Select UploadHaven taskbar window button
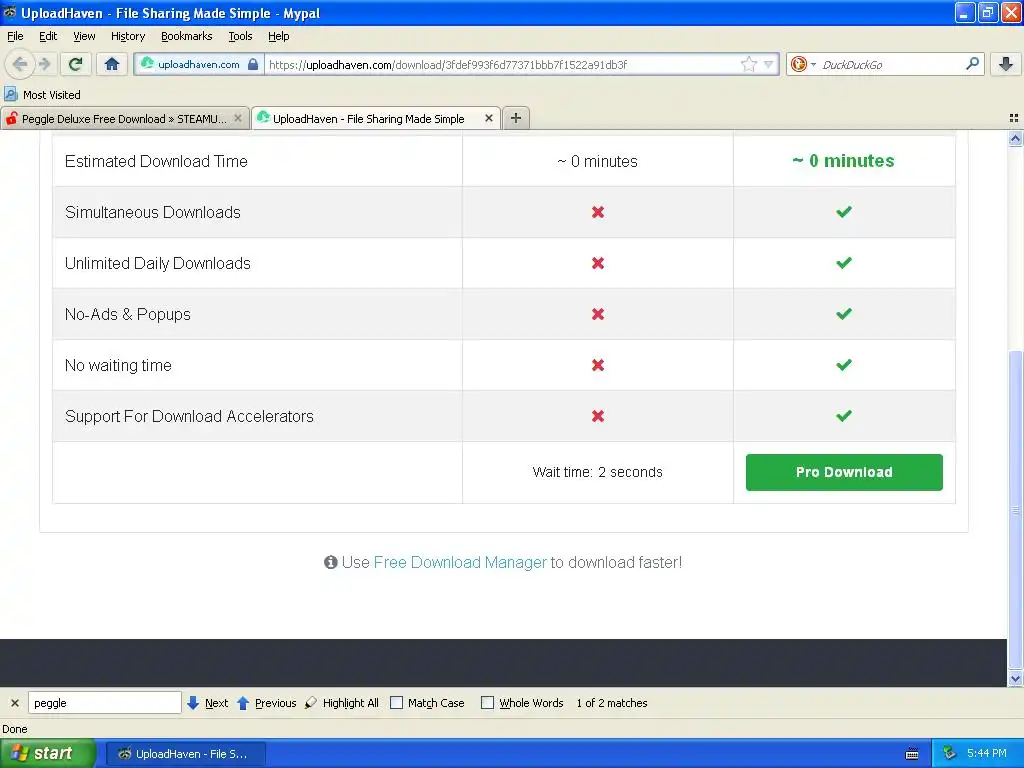The width and height of the screenshot is (1024, 768). [185, 754]
